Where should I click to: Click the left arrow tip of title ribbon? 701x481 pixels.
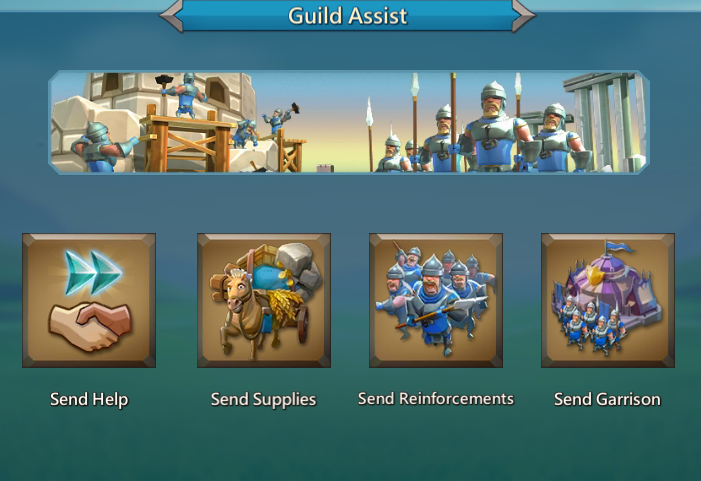[171, 16]
